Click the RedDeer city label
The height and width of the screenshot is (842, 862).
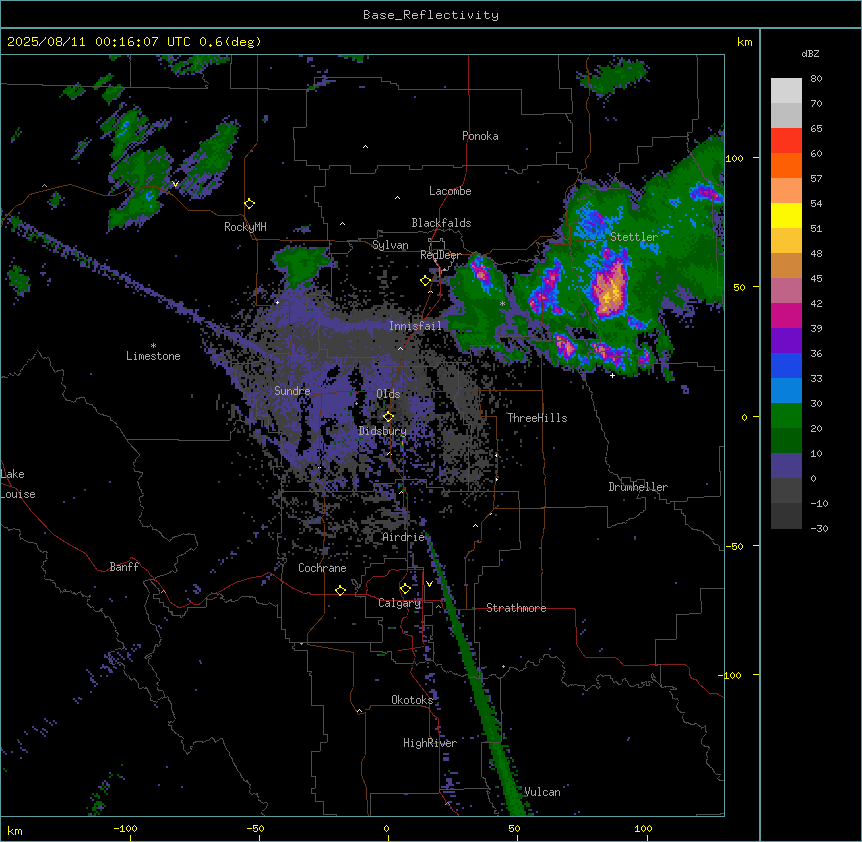pos(440,255)
